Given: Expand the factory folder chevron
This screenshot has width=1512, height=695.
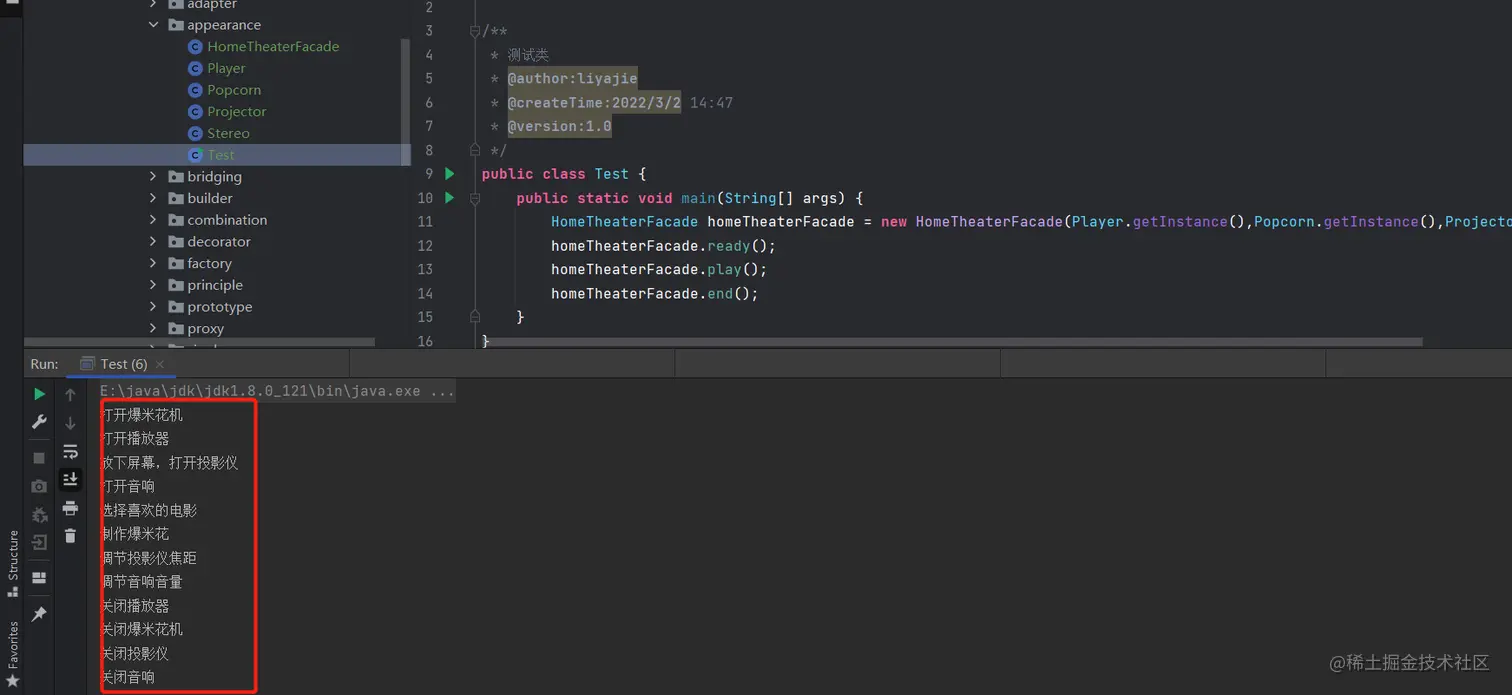Looking at the screenshot, I should [153, 263].
